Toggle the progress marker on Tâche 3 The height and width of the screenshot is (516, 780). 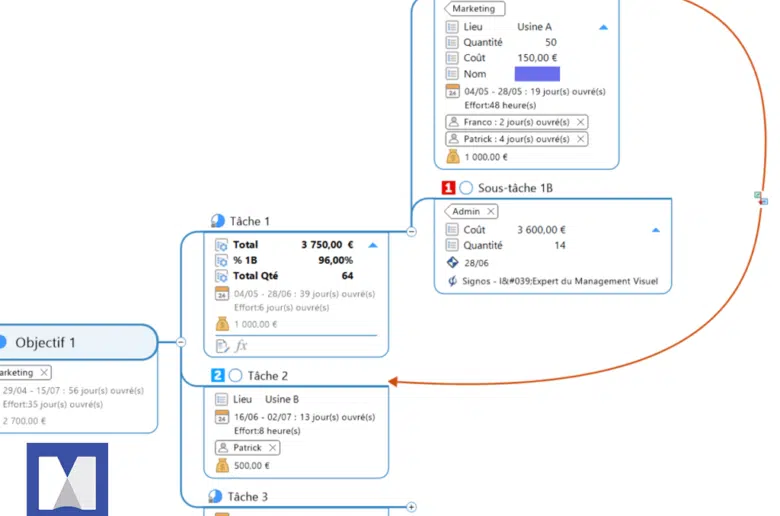click(x=218, y=496)
